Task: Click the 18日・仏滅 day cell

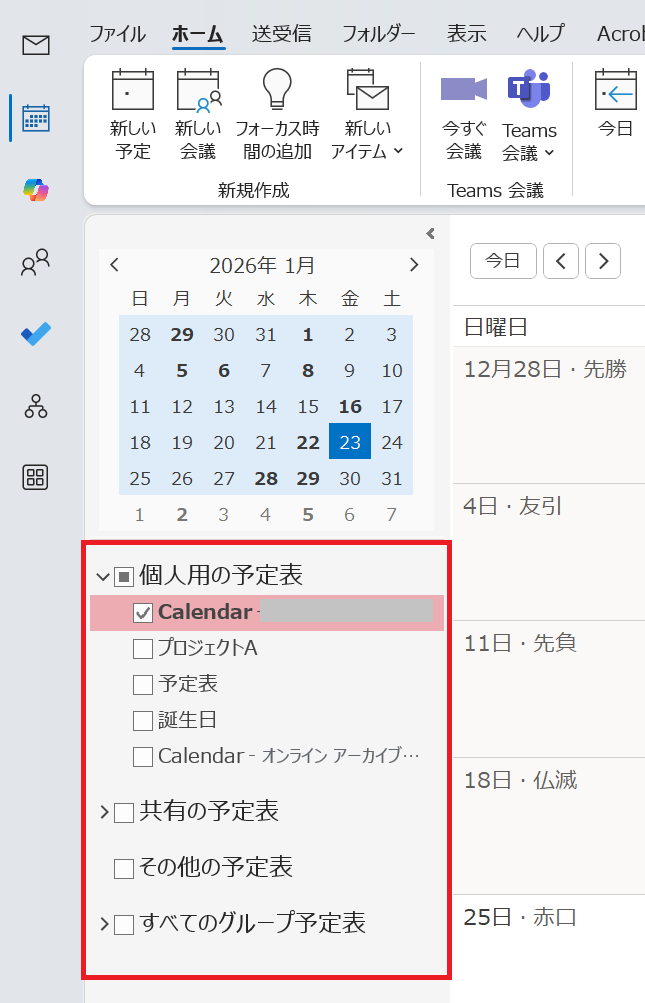Action: (x=549, y=826)
